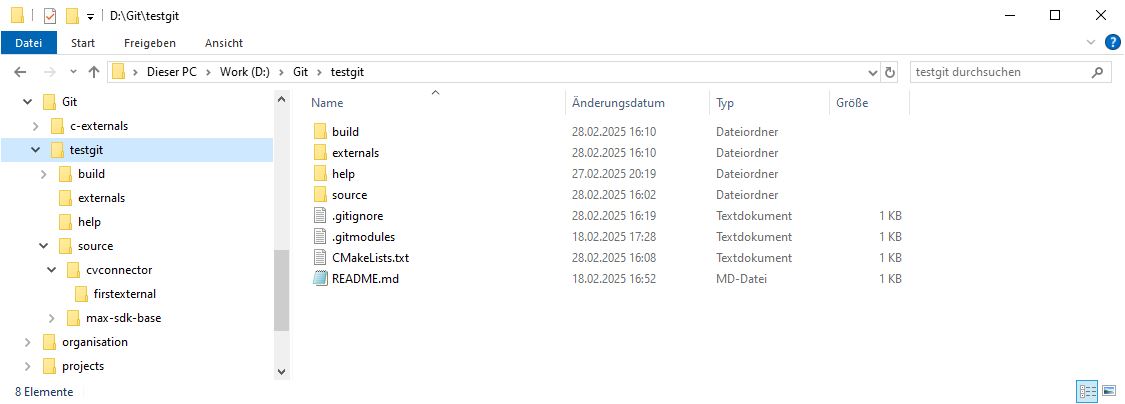Switch to large thumbnails view icon
Viewport: 1125px width, 404px height.
[1108, 391]
